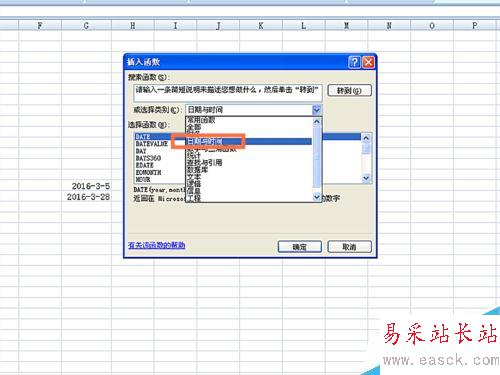Select column P header
The height and width of the screenshot is (375, 500).
click(475, 25)
